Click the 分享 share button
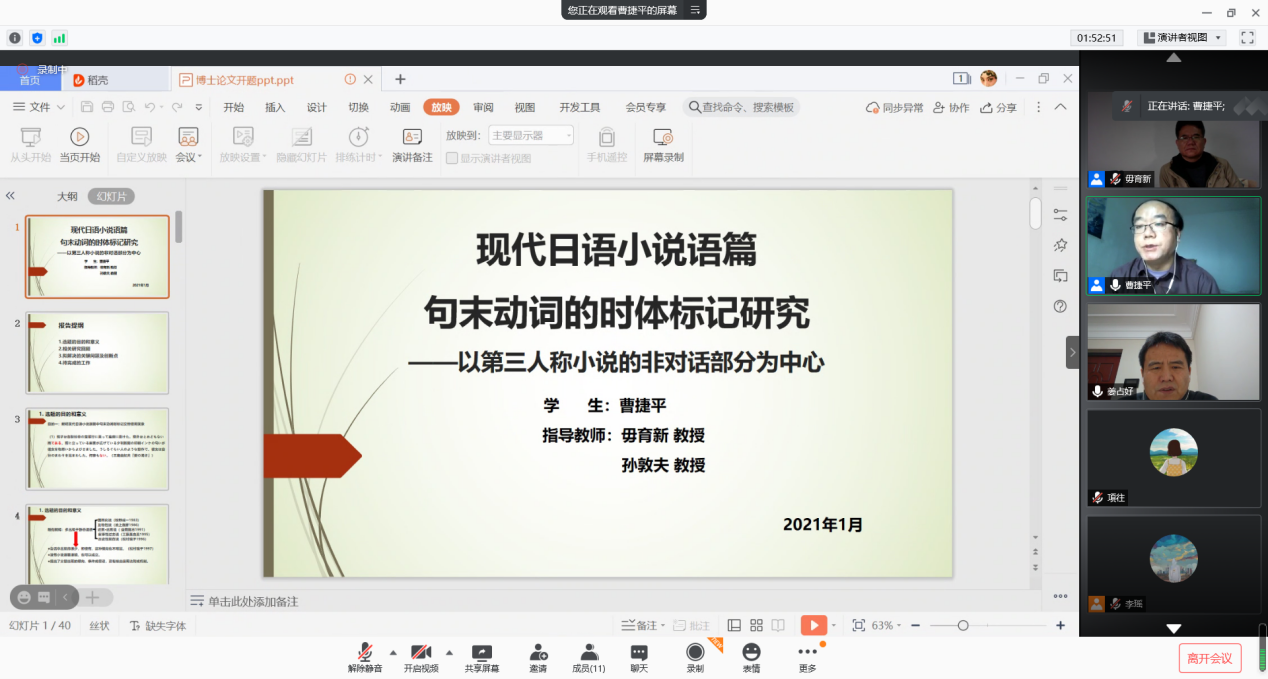 (x=998, y=108)
